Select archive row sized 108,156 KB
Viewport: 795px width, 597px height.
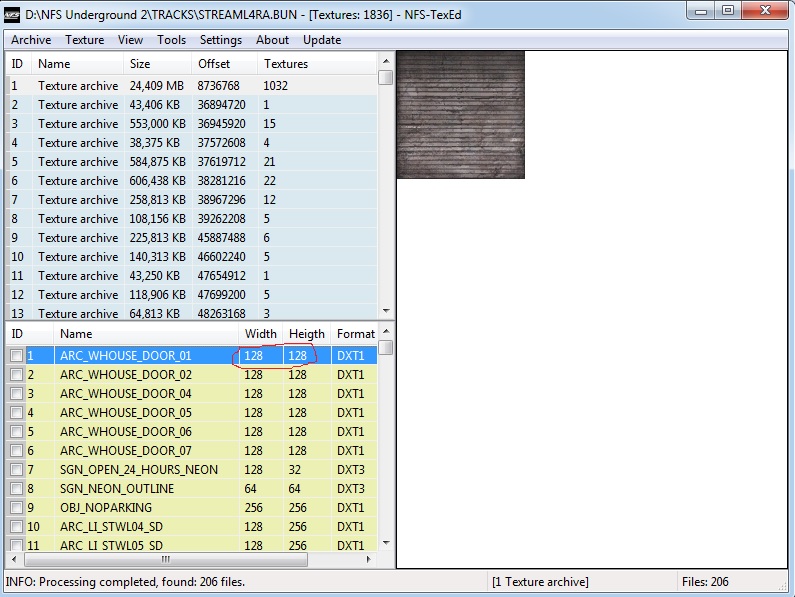(x=192, y=219)
